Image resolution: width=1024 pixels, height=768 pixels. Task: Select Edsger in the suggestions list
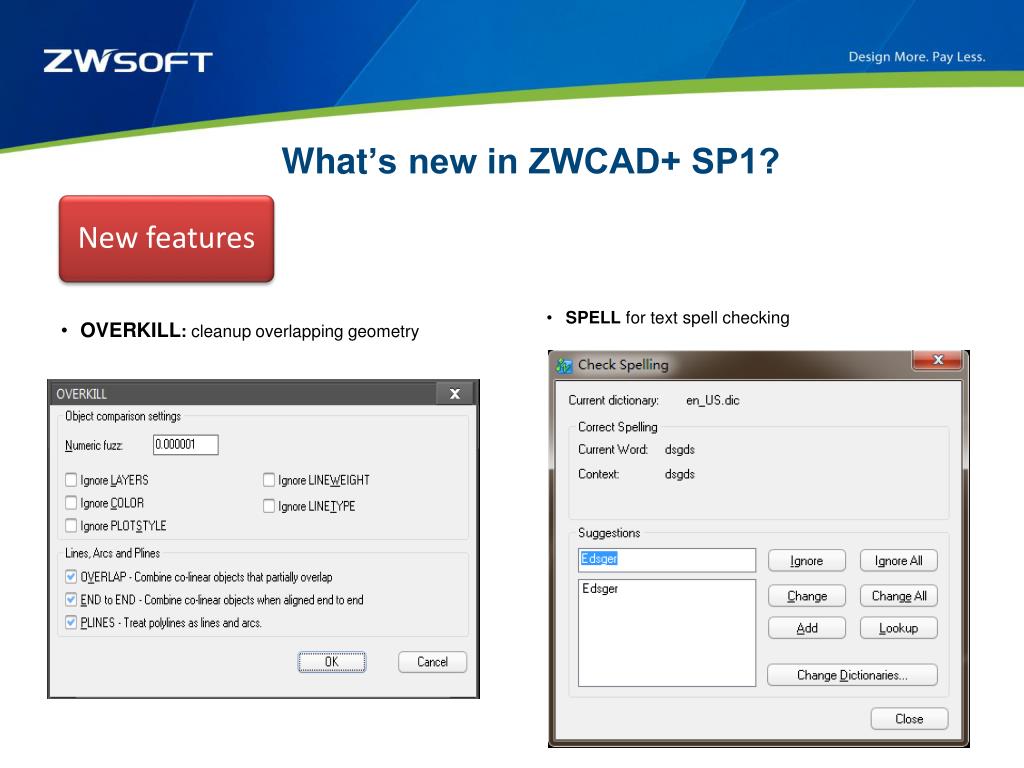click(x=600, y=588)
